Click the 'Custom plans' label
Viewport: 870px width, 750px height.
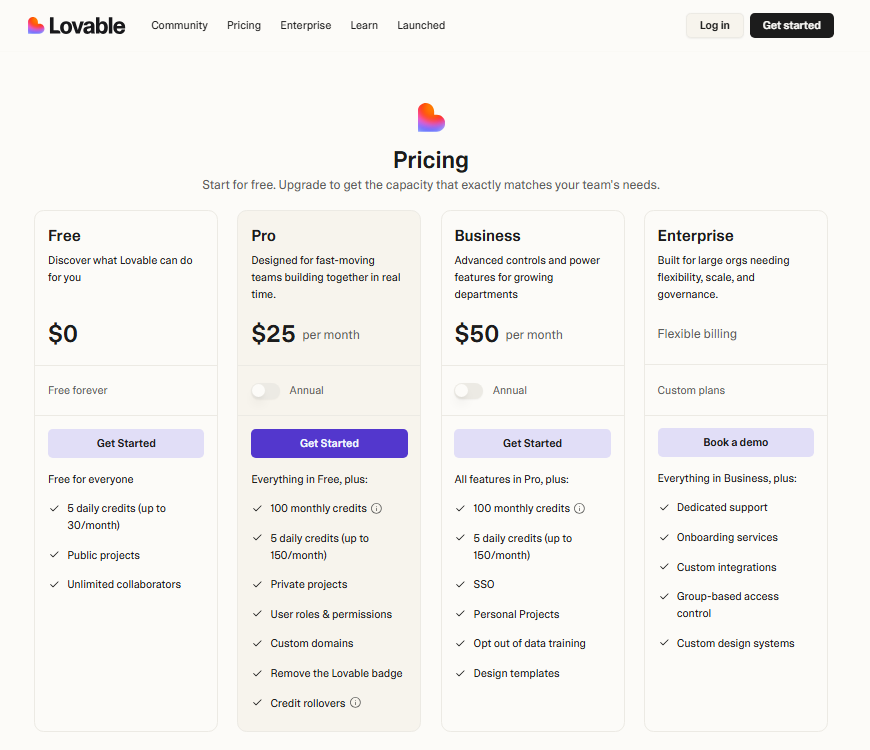click(691, 390)
